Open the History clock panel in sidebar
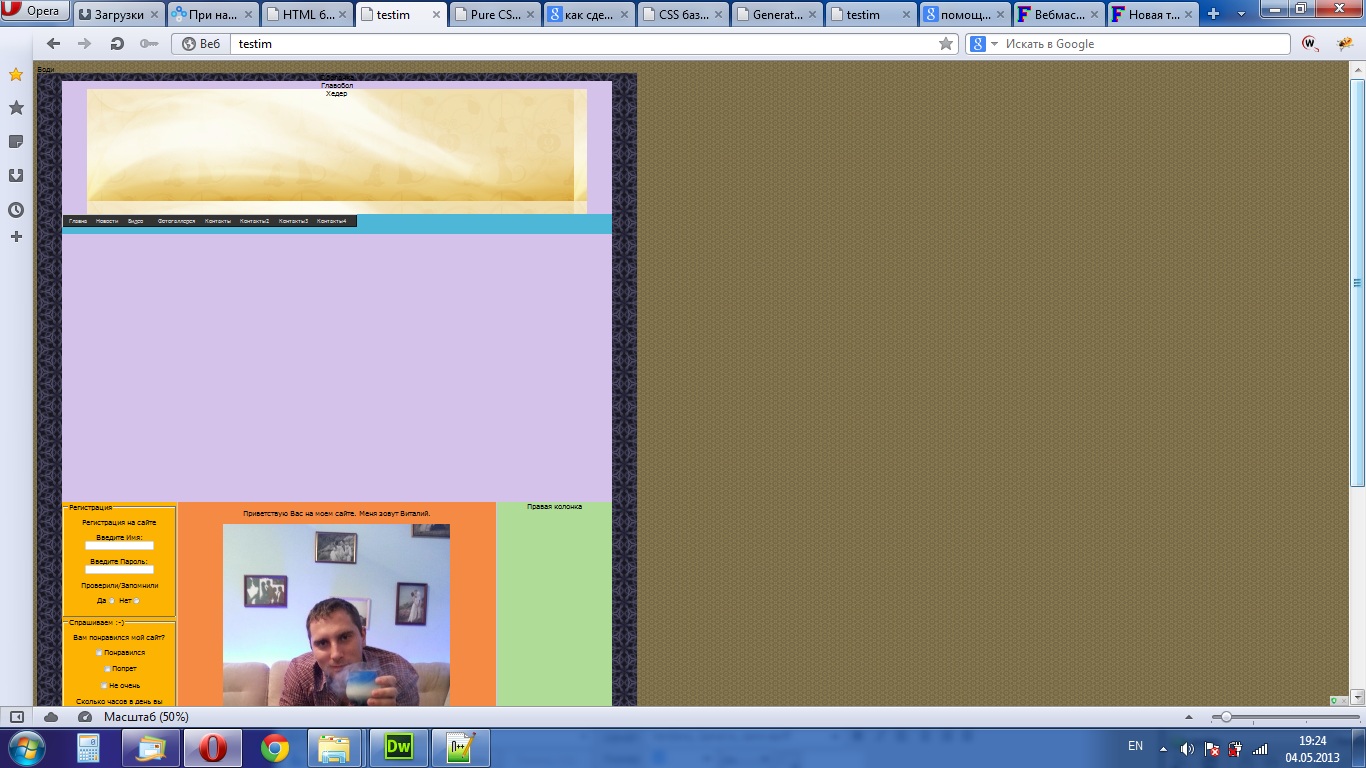This screenshot has width=1366, height=768. click(16, 210)
